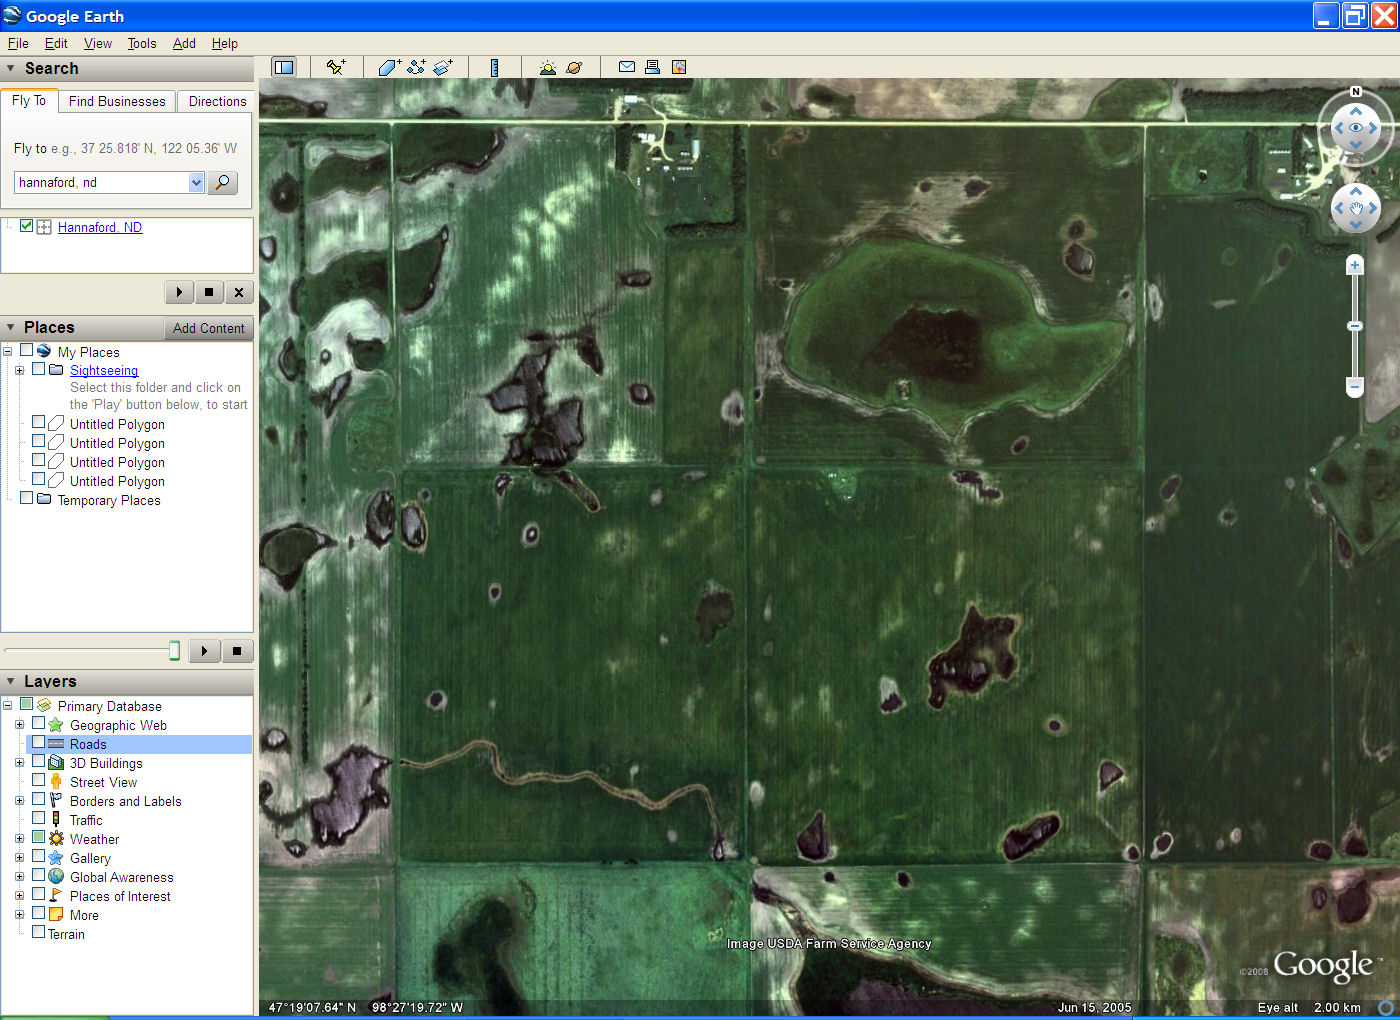Show the ruler measuring tool
Image resolution: width=1400 pixels, height=1020 pixels.
[494, 67]
